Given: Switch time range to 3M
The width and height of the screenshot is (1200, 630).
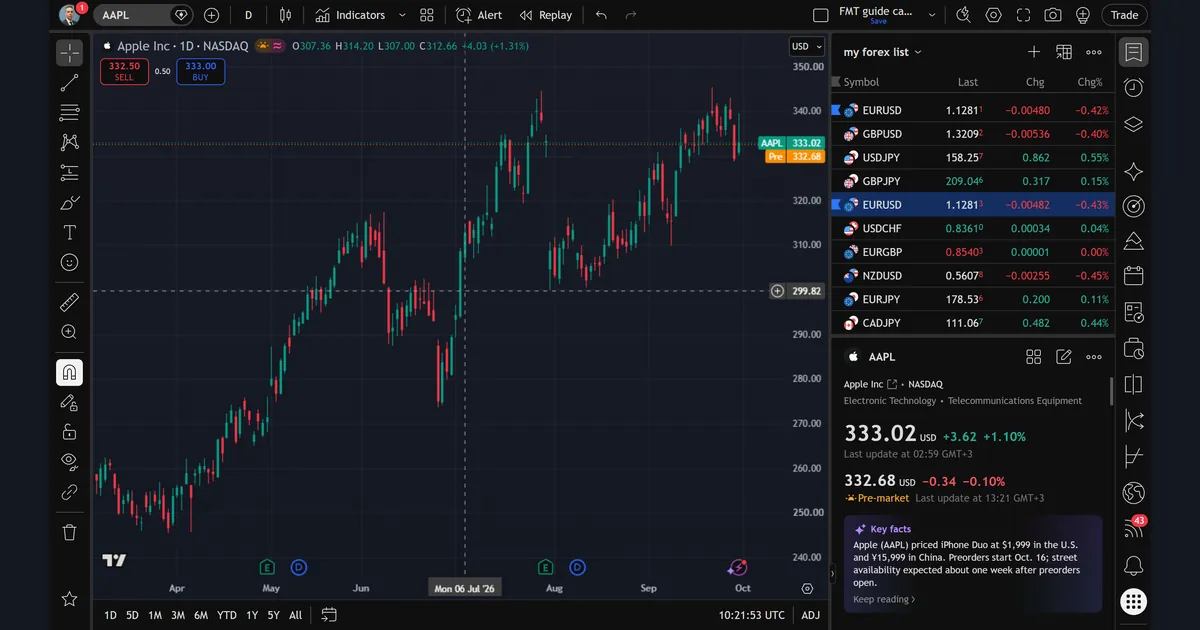Looking at the screenshot, I should point(178,615).
